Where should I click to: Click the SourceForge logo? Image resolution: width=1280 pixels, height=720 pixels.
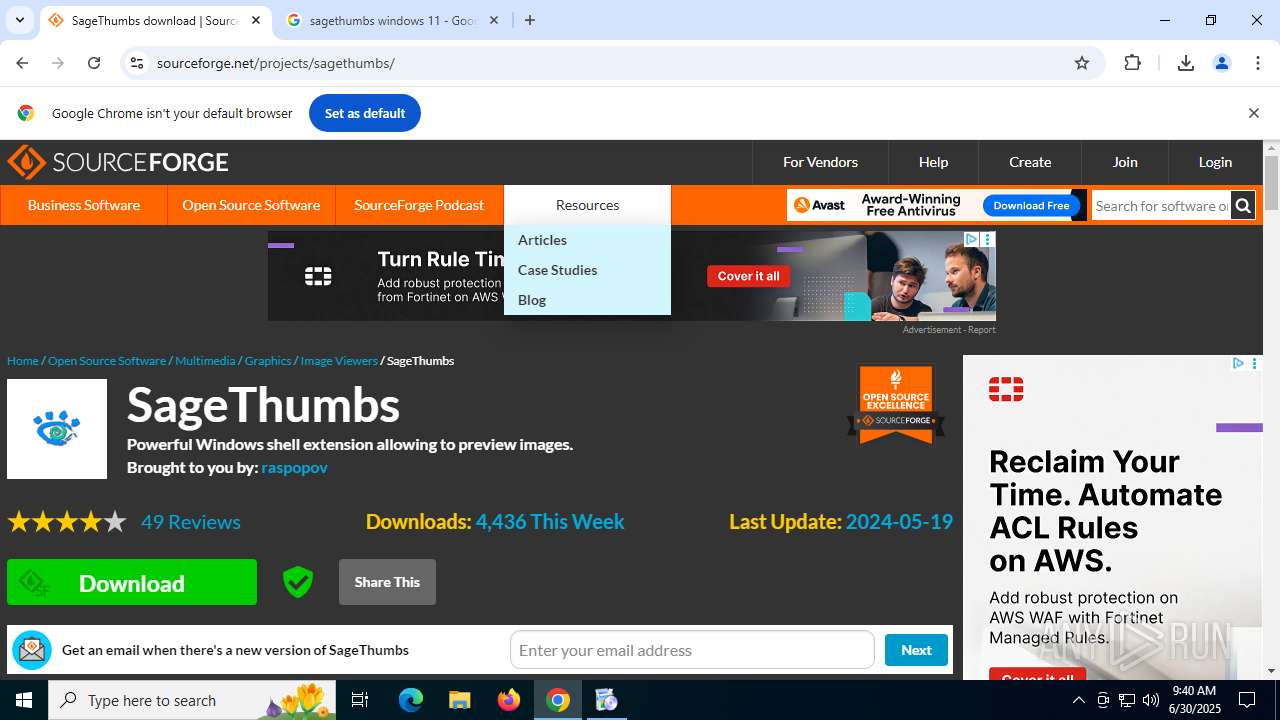pyautogui.click(x=118, y=162)
